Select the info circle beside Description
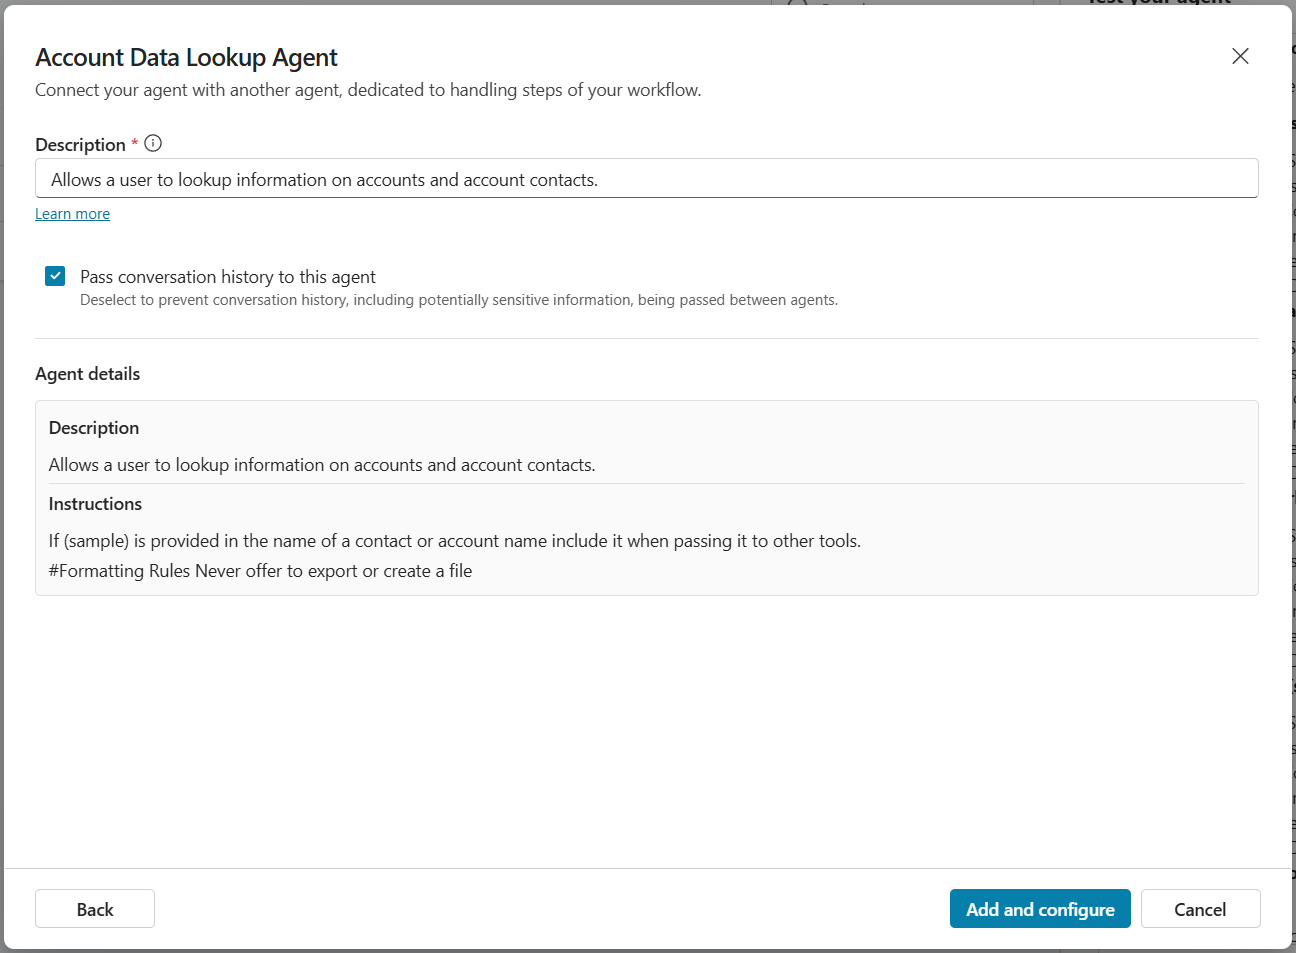The width and height of the screenshot is (1296, 953). [152, 143]
